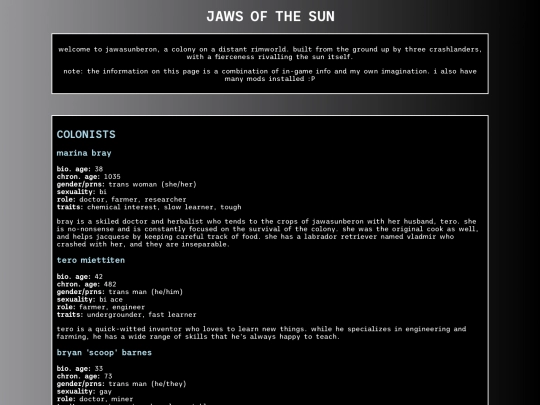Click bryan's chron. age 73 line
The image size is (540, 405).
[x=85, y=376]
